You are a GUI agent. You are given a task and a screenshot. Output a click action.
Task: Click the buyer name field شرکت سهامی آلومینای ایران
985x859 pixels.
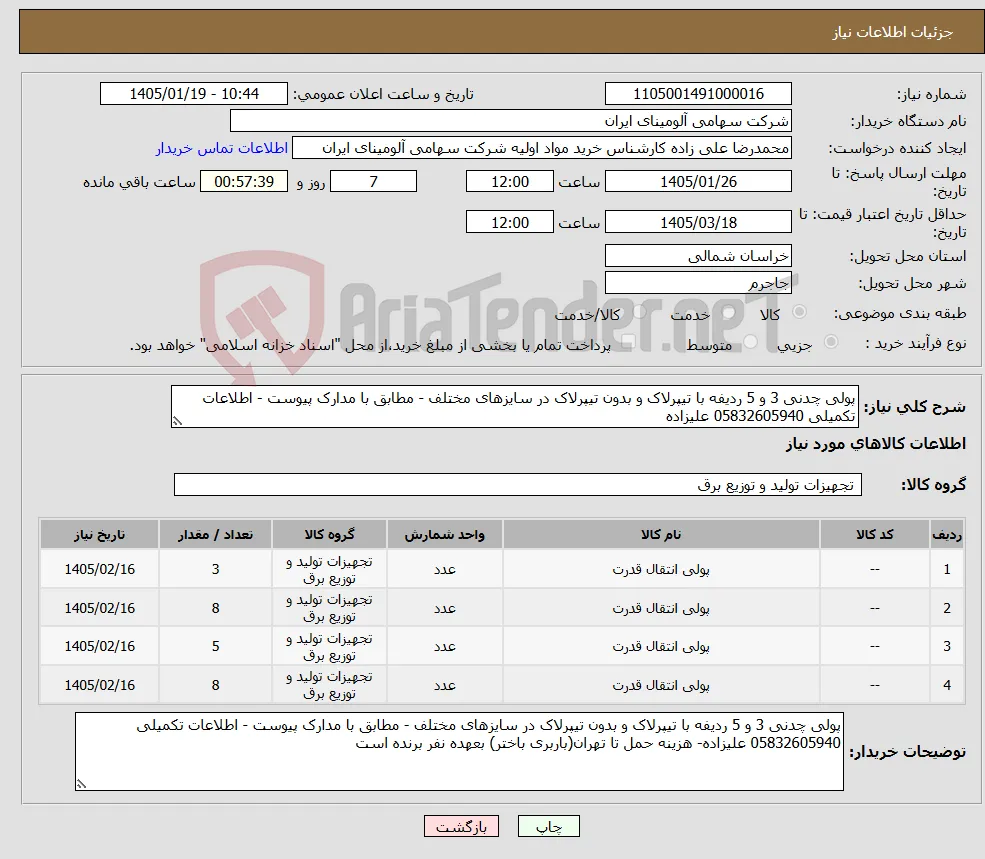click(511, 121)
